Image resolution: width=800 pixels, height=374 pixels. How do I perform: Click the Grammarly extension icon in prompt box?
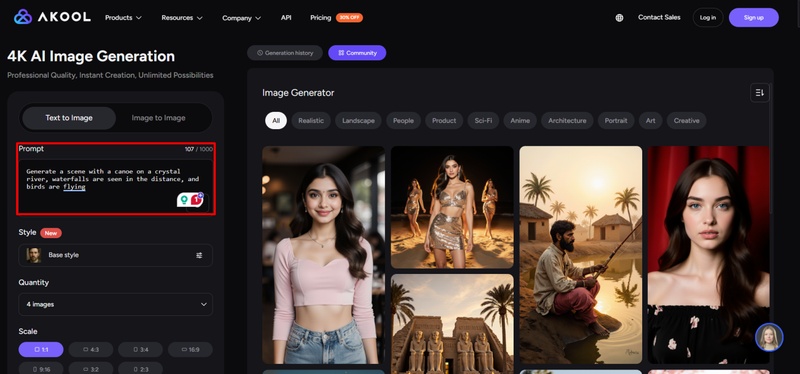(184, 200)
